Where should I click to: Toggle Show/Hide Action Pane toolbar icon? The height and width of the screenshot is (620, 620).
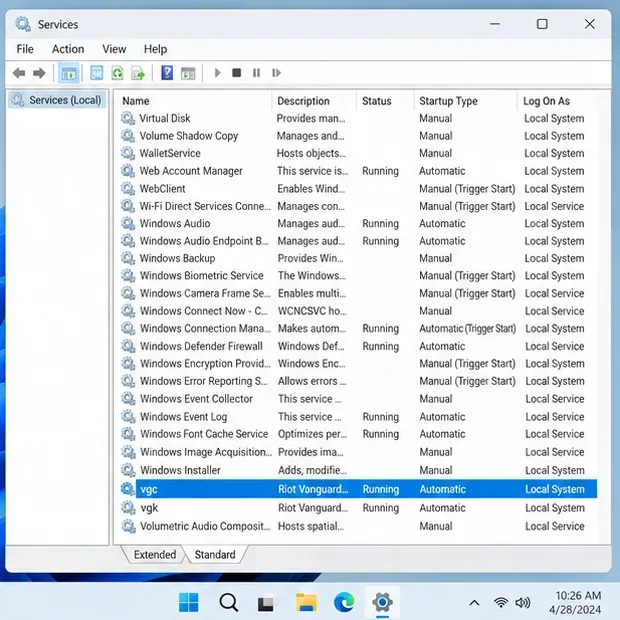click(188, 73)
